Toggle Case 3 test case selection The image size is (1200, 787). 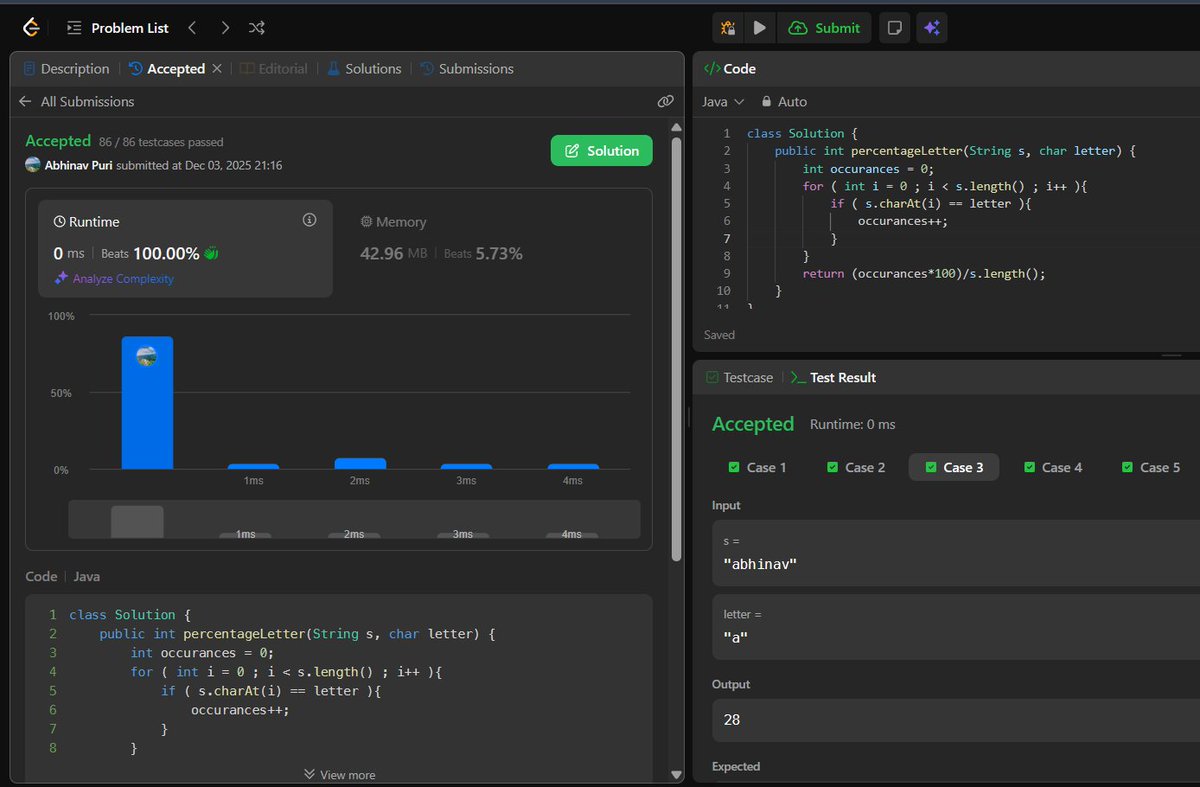[x=953, y=467]
